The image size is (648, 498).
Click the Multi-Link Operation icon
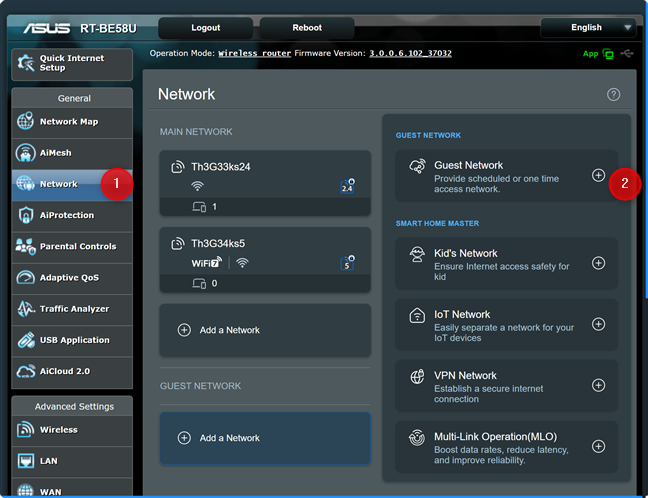417,438
